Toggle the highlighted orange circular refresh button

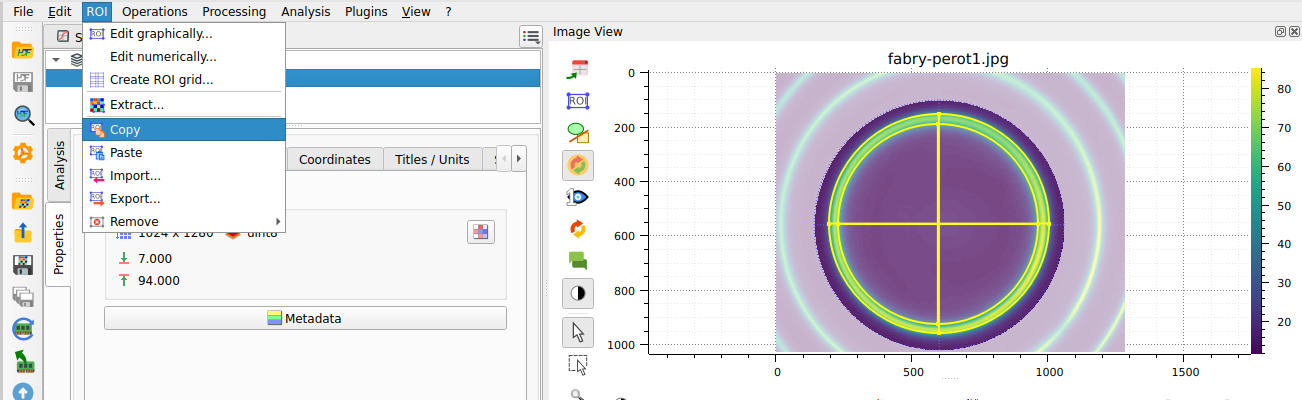pyautogui.click(x=577, y=165)
